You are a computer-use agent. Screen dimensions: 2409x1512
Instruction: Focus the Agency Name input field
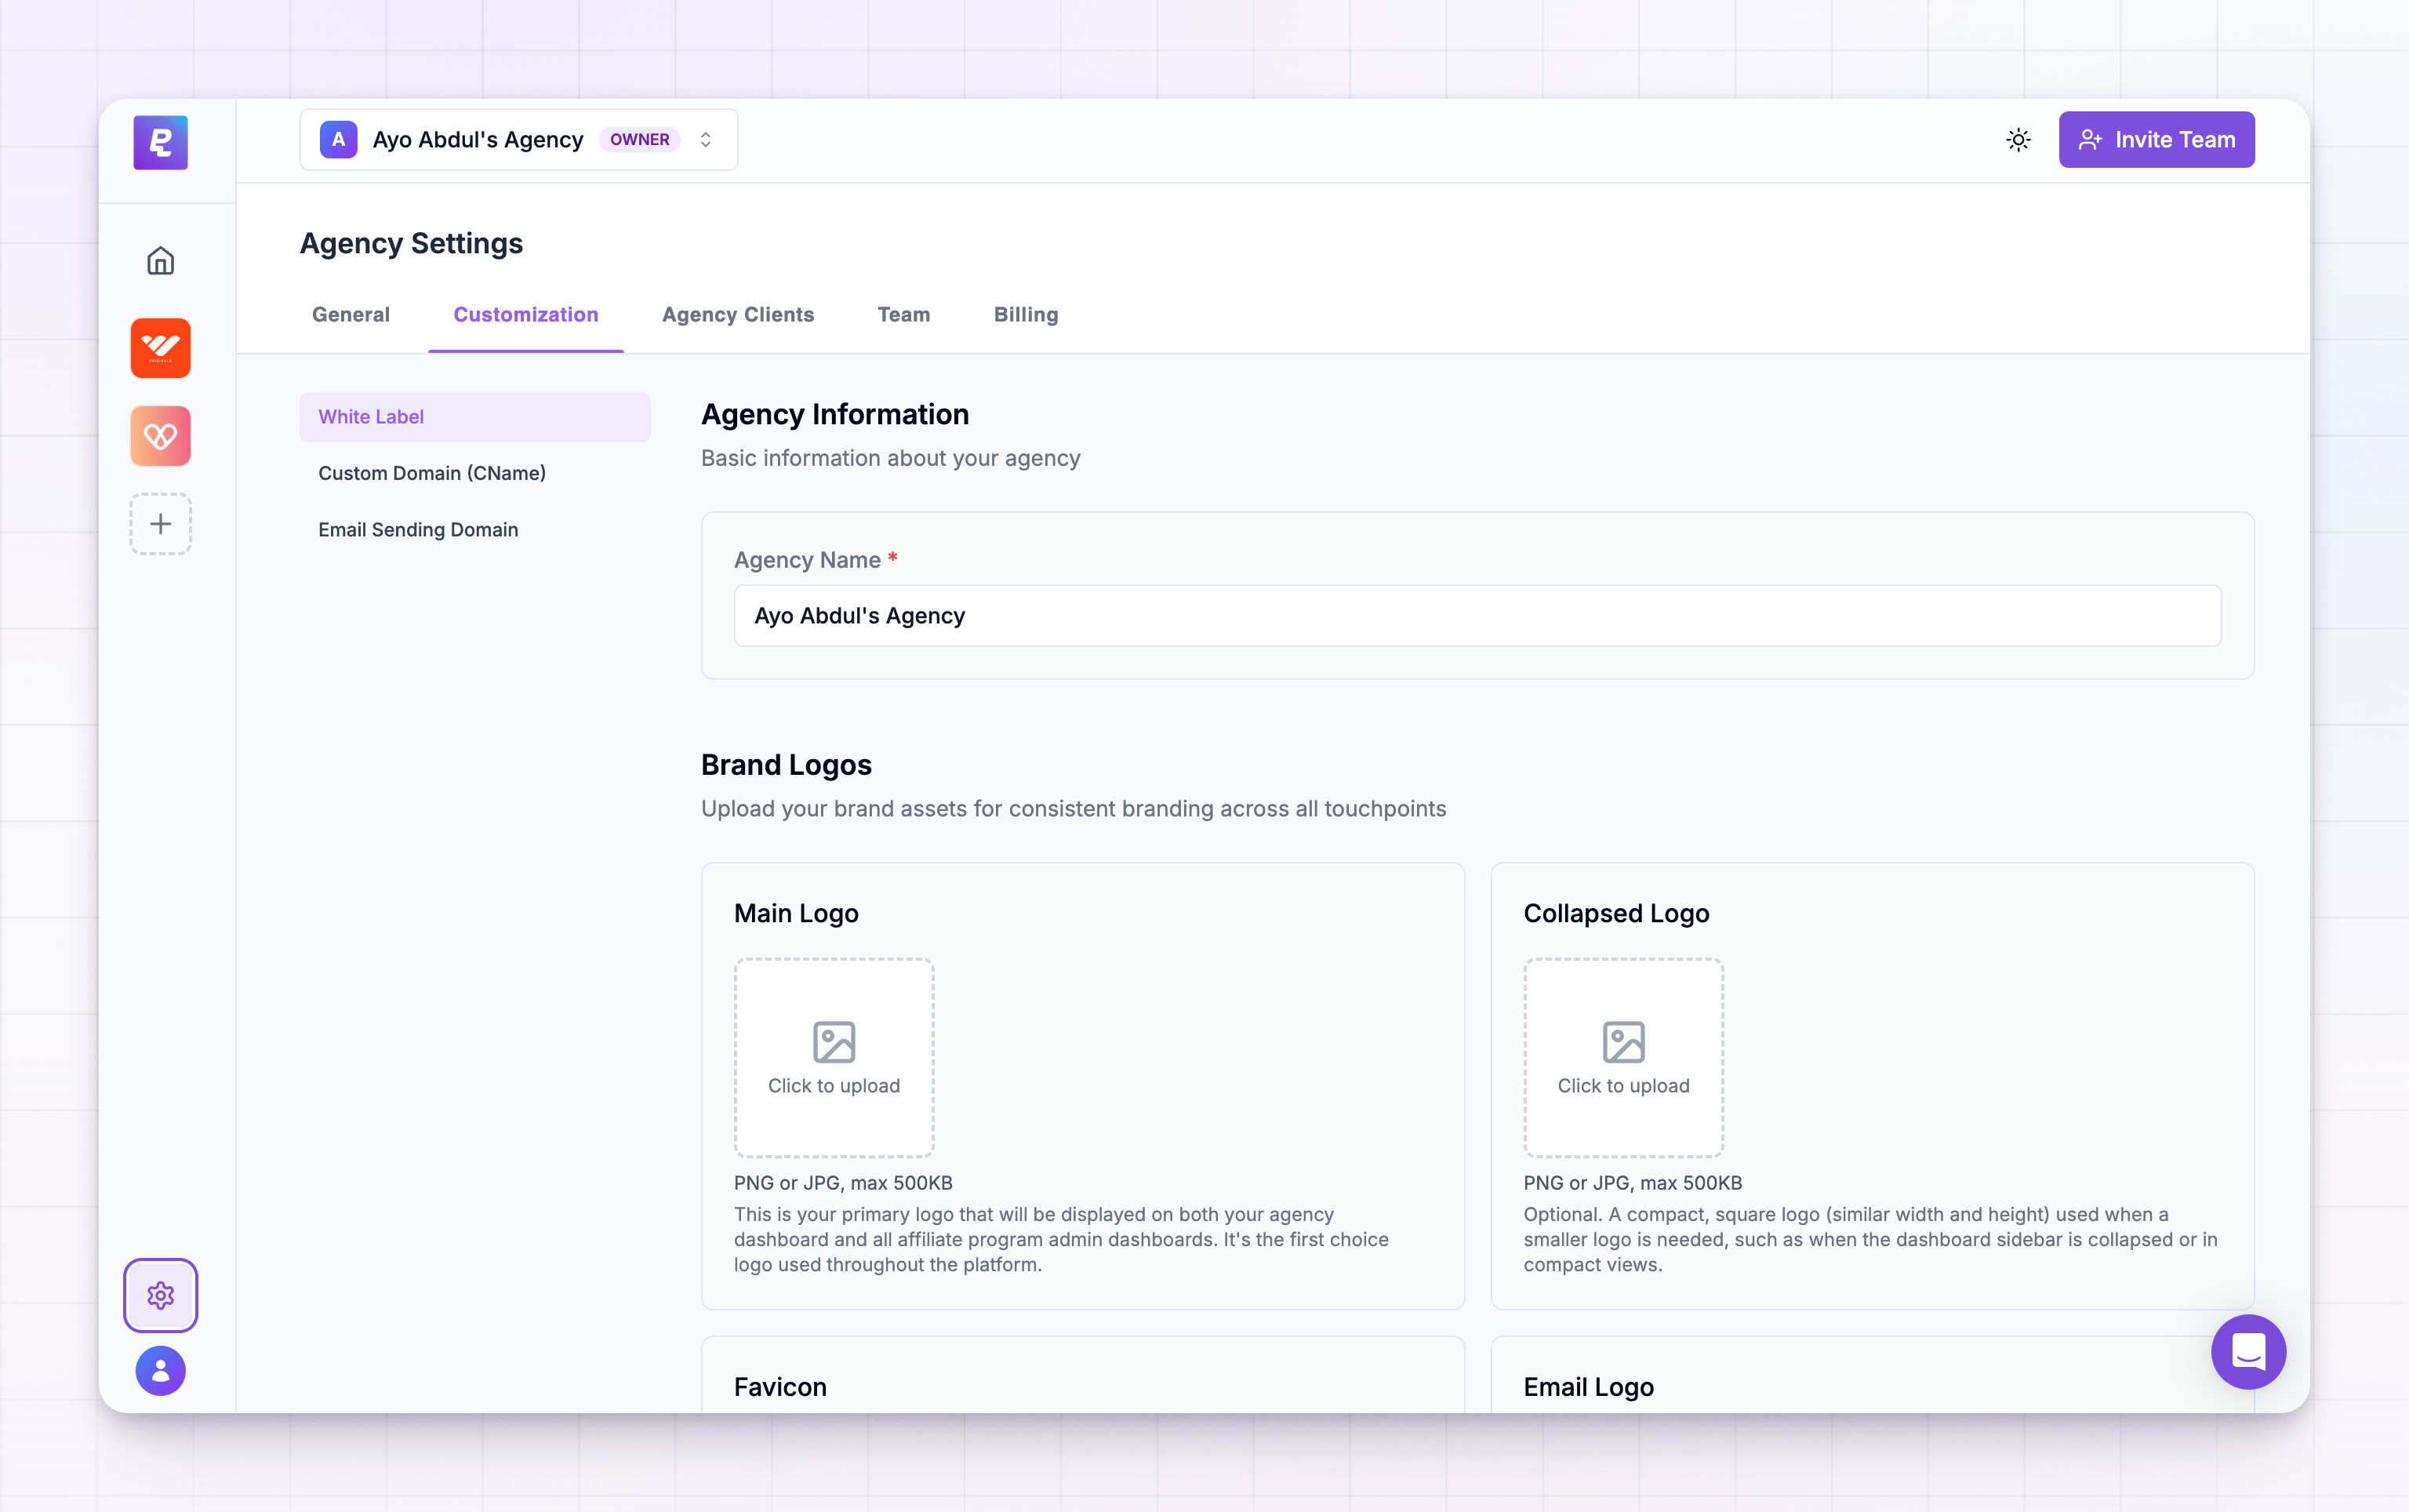pos(1478,616)
